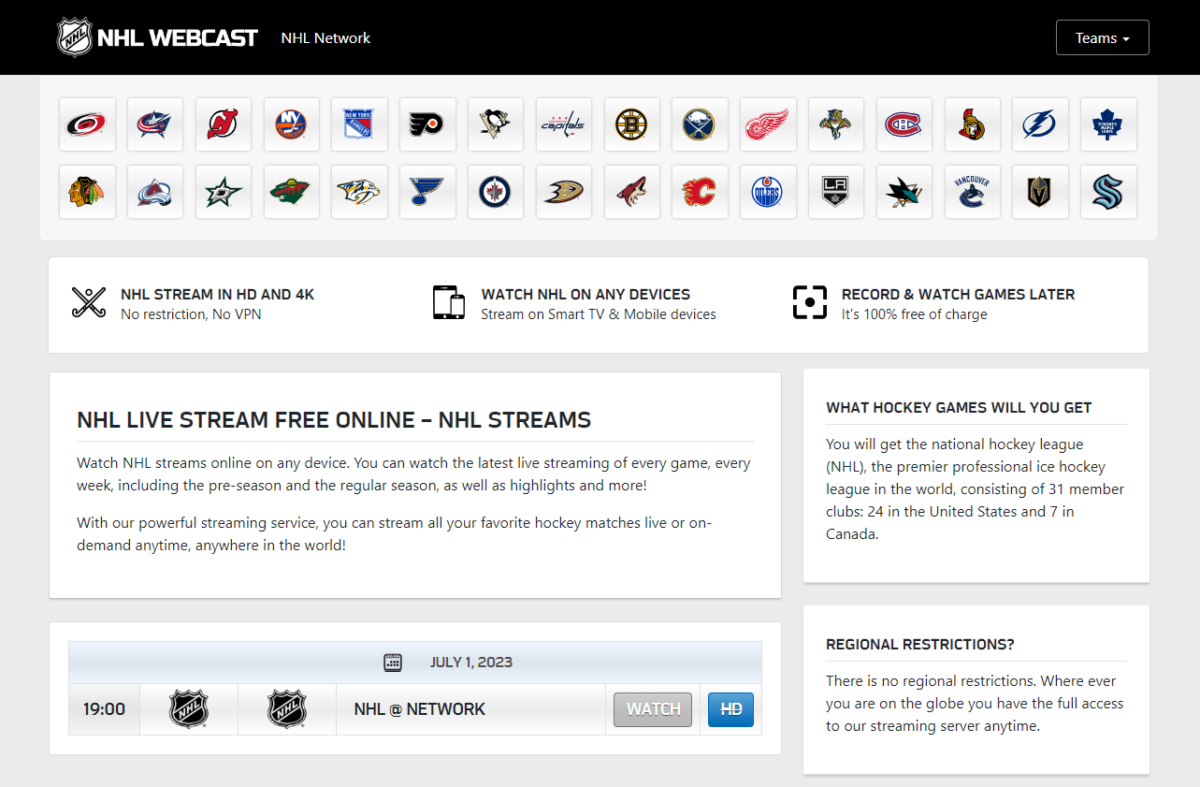Choose the Los Angeles Kings logo

coord(836,191)
